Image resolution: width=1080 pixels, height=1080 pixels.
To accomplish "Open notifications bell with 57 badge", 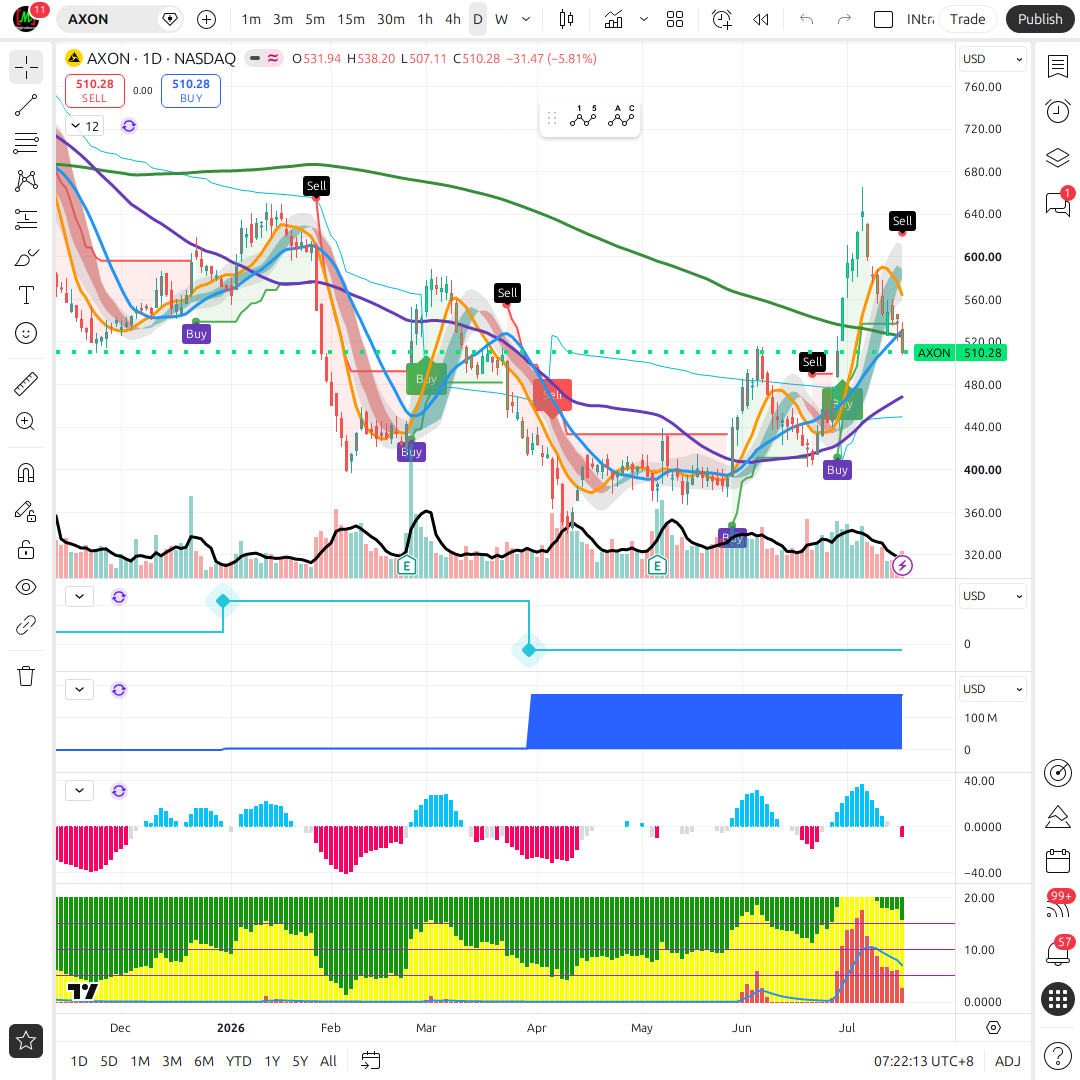I will click(x=1057, y=952).
